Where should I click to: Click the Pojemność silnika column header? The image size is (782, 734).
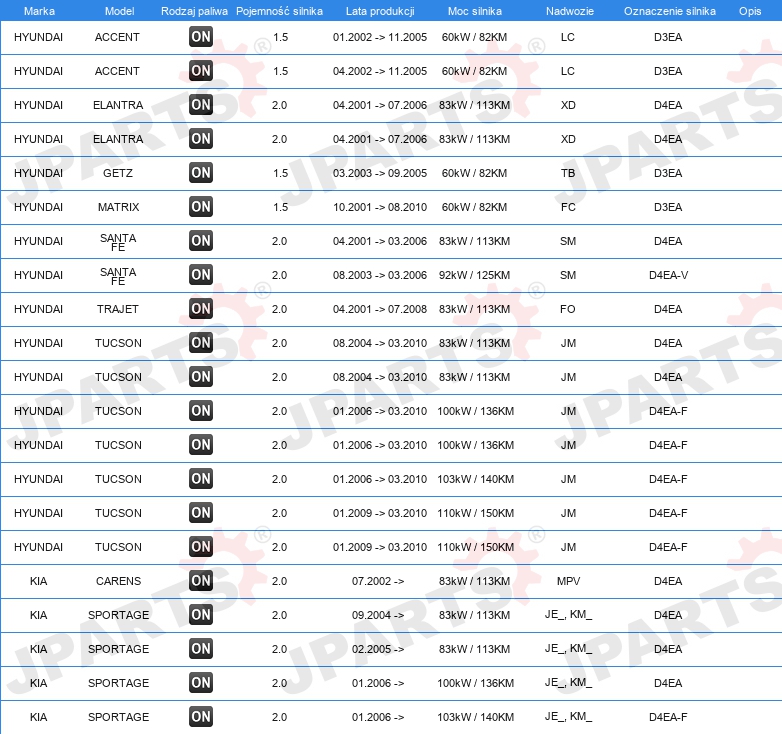(279, 11)
